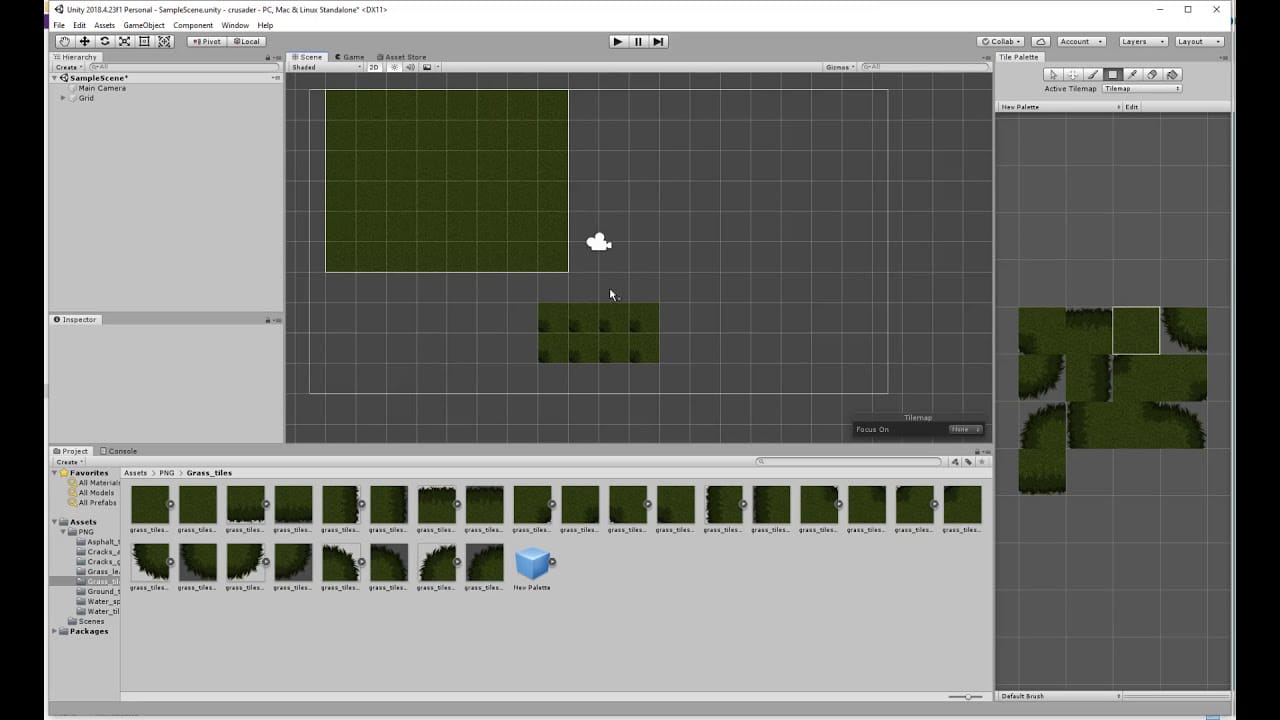The width and height of the screenshot is (1280, 720).
Task: Select the tile Picker eyedropper tool
Action: tap(1132, 74)
